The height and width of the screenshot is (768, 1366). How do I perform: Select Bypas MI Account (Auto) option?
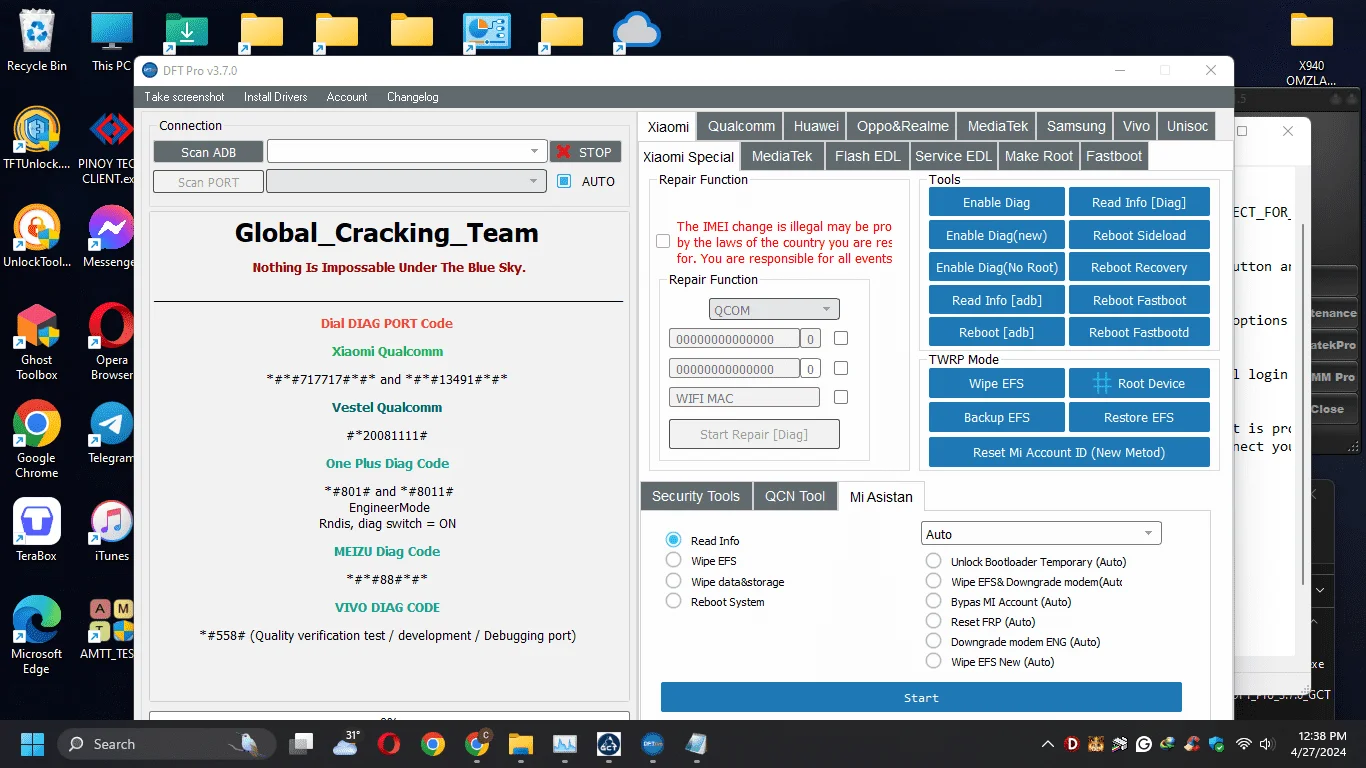(933, 601)
